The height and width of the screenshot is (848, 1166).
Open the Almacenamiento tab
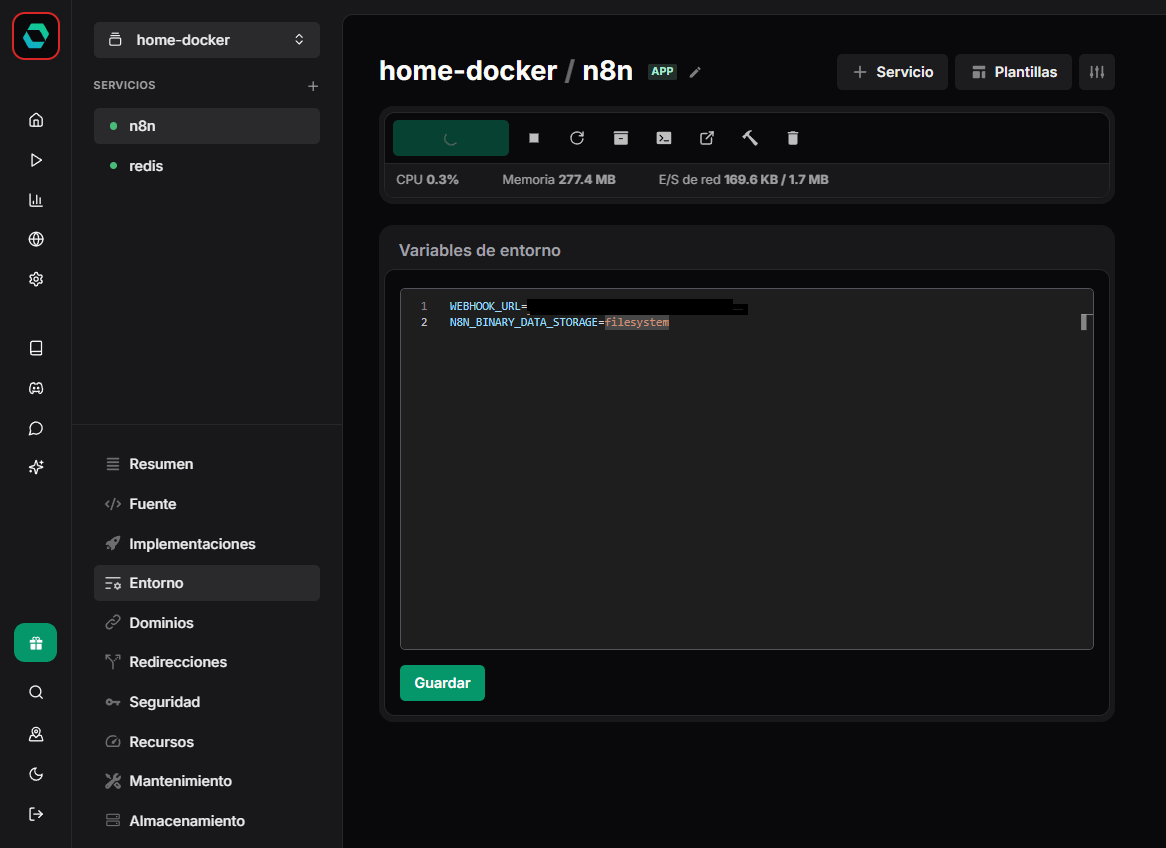207,820
